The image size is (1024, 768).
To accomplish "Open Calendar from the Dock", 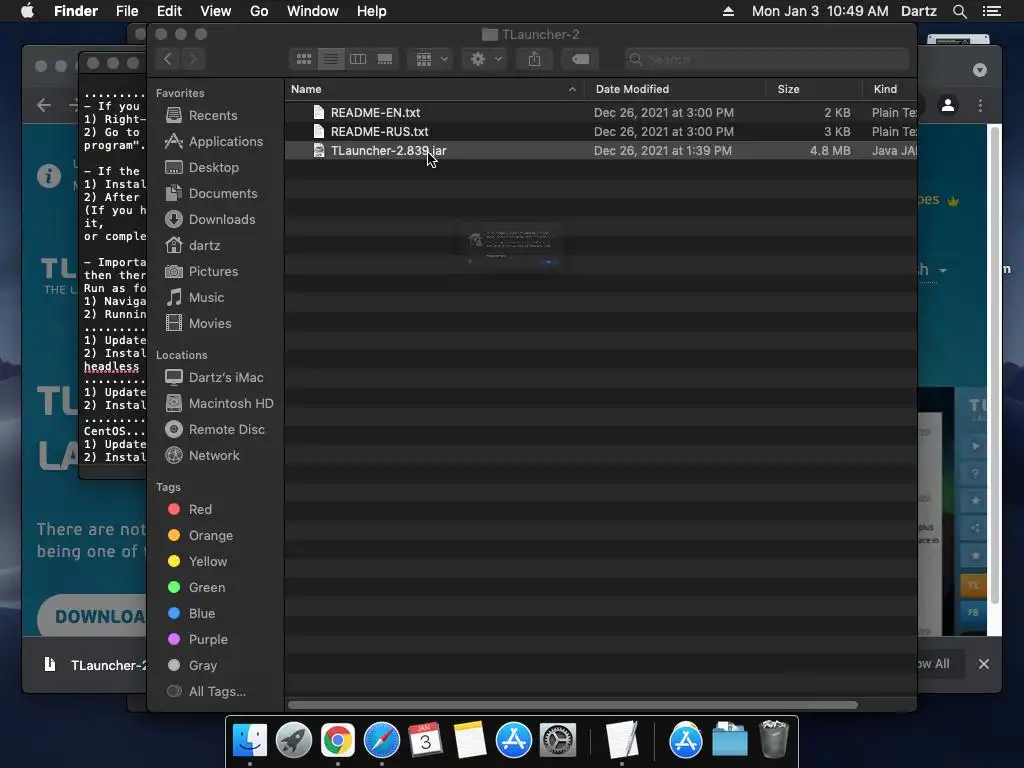I will pyautogui.click(x=426, y=740).
